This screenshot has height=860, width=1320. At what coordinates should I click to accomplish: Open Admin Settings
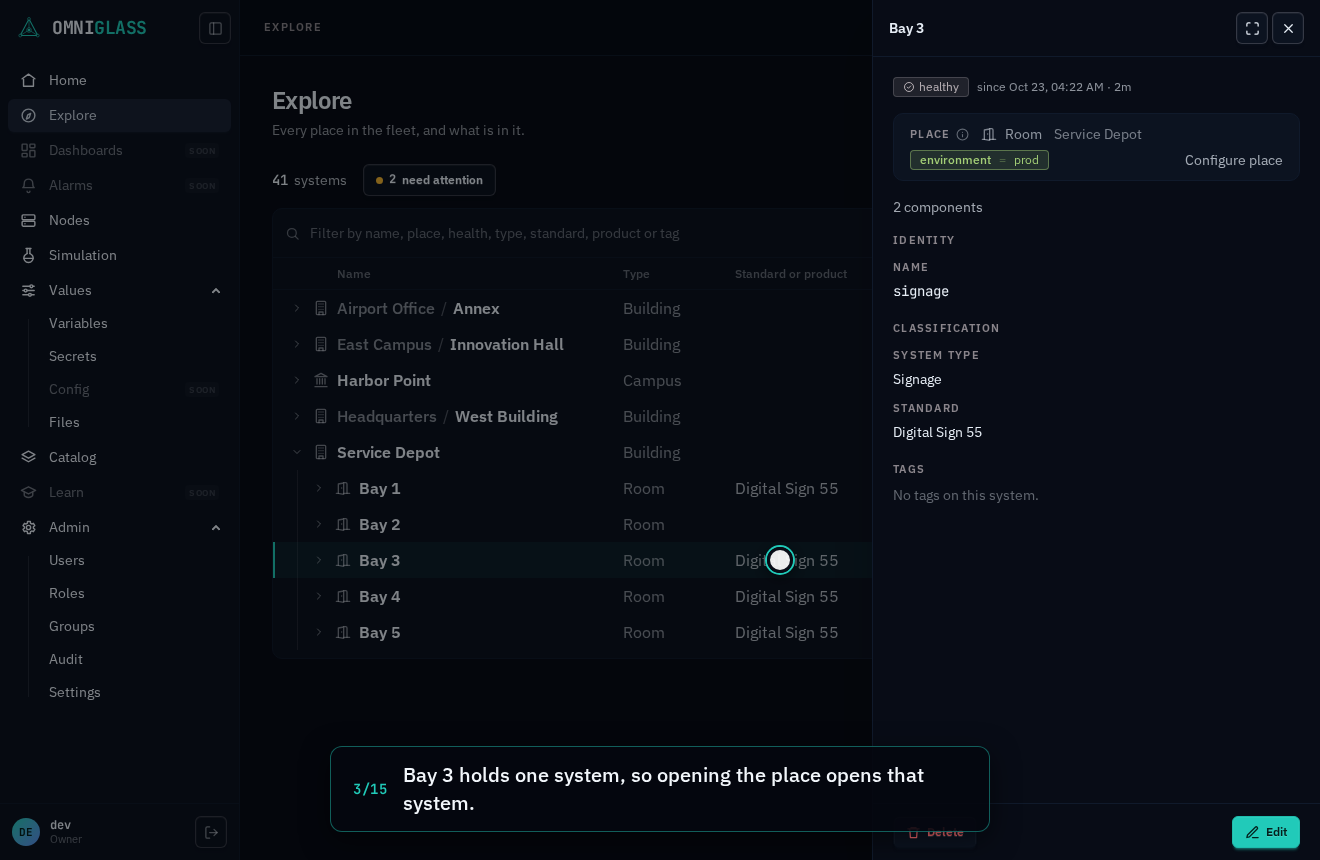click(x=75, y=692)
